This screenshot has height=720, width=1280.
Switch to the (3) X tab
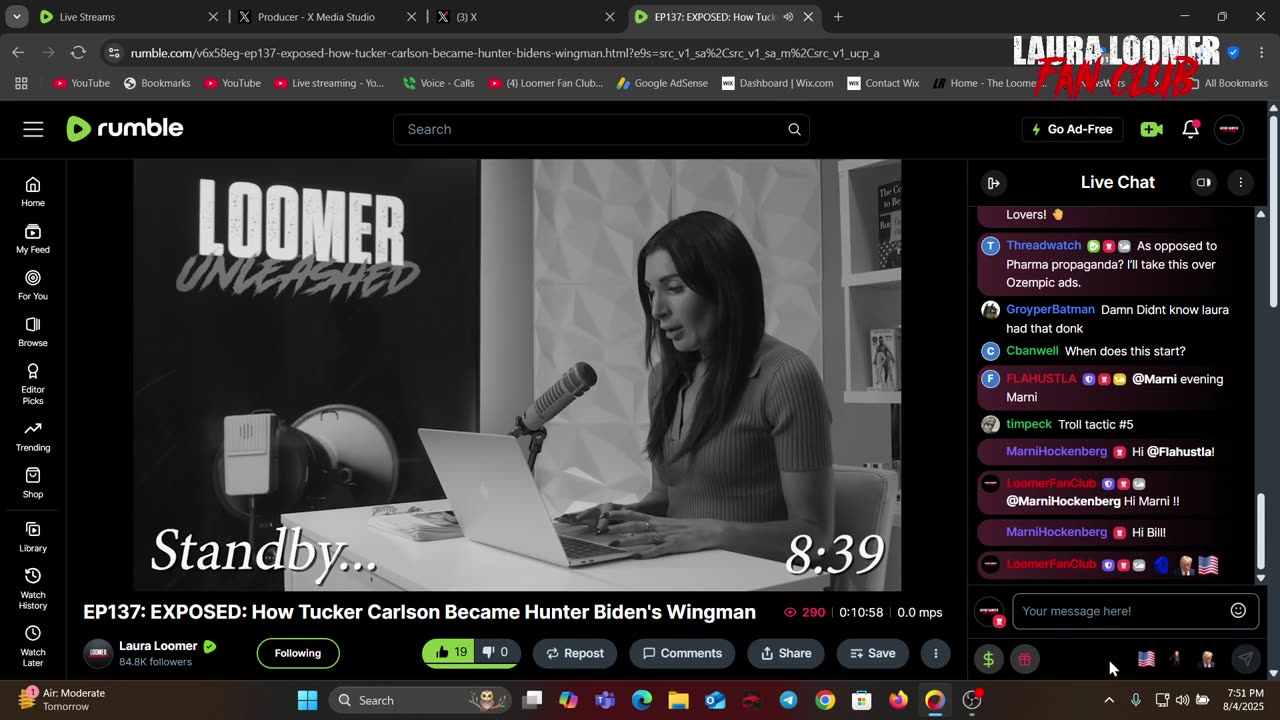(526, 17)
